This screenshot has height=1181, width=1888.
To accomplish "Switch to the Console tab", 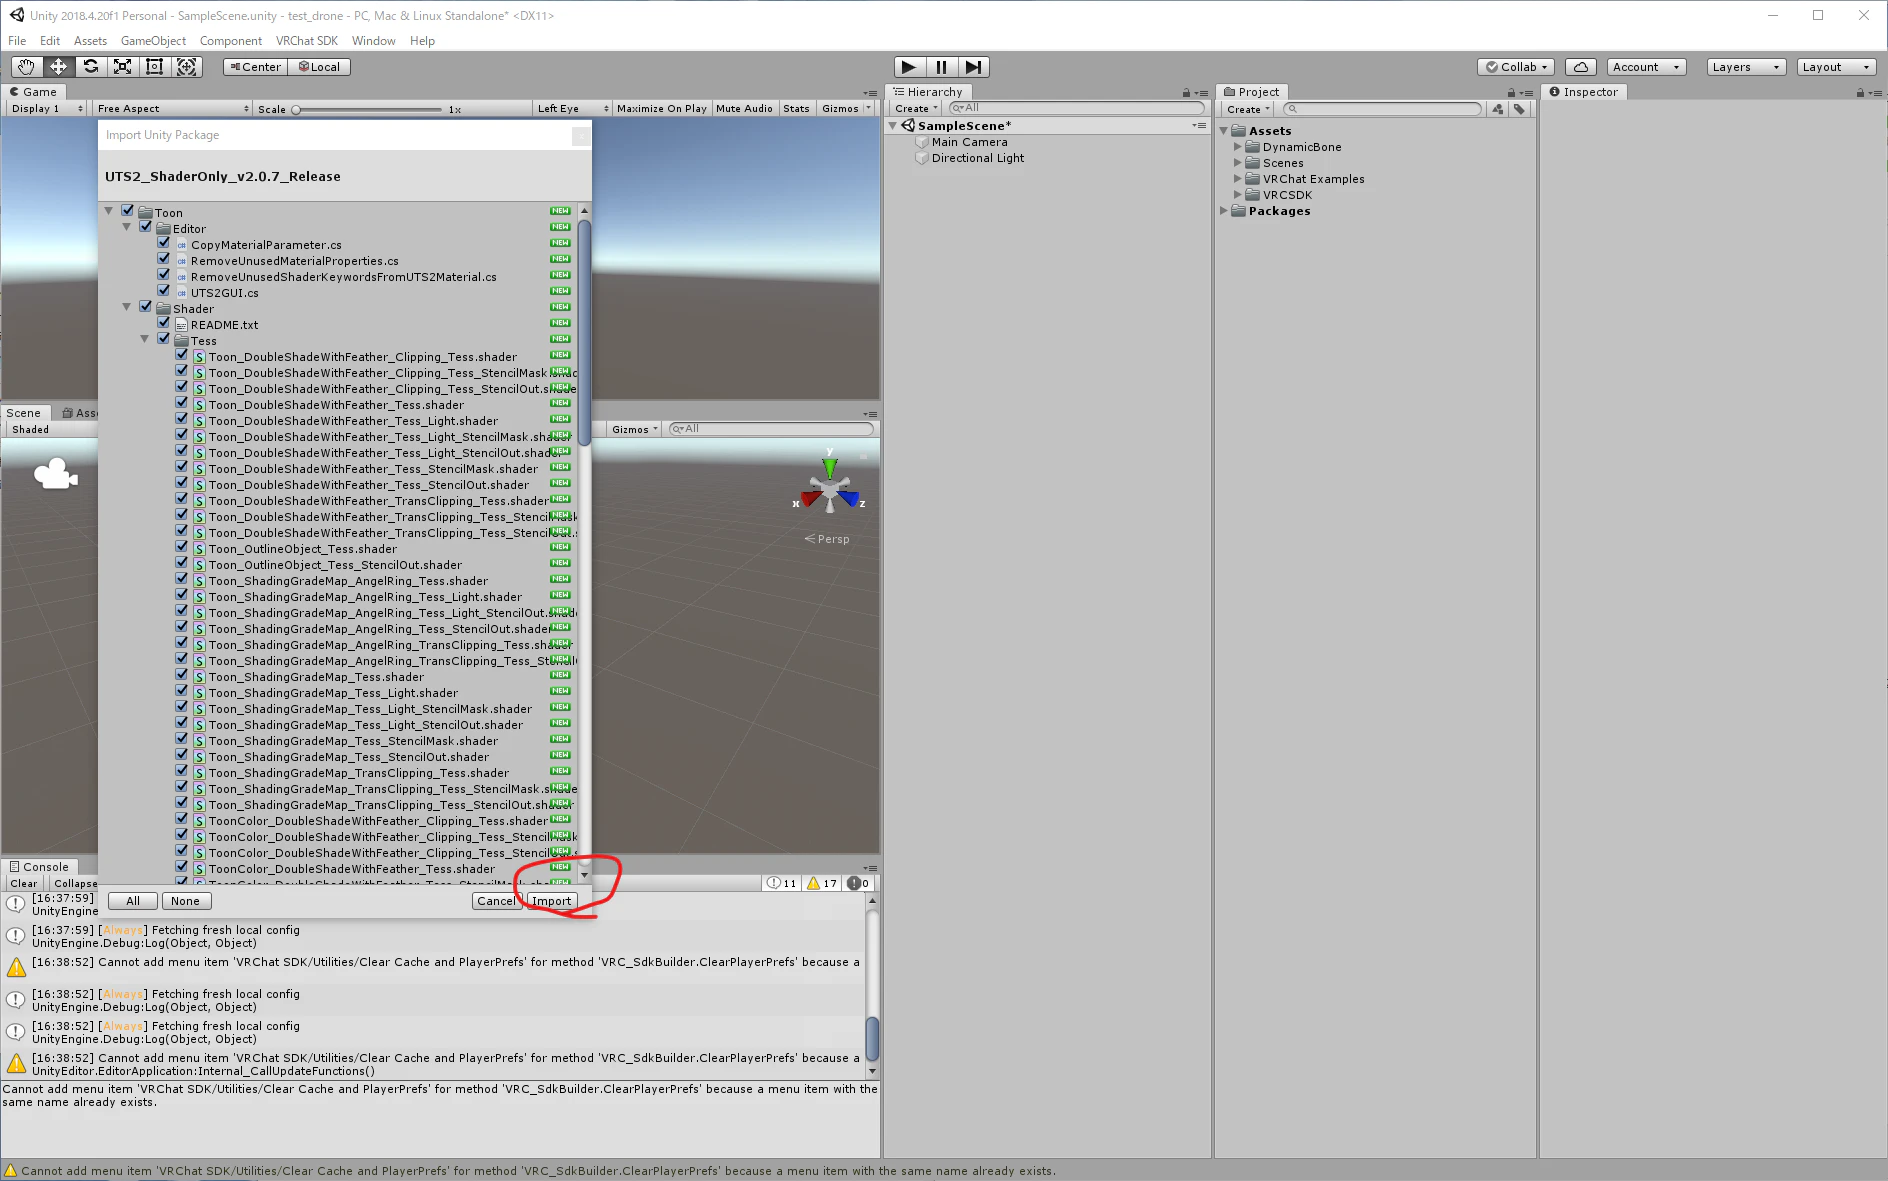I will pos(39,867).
